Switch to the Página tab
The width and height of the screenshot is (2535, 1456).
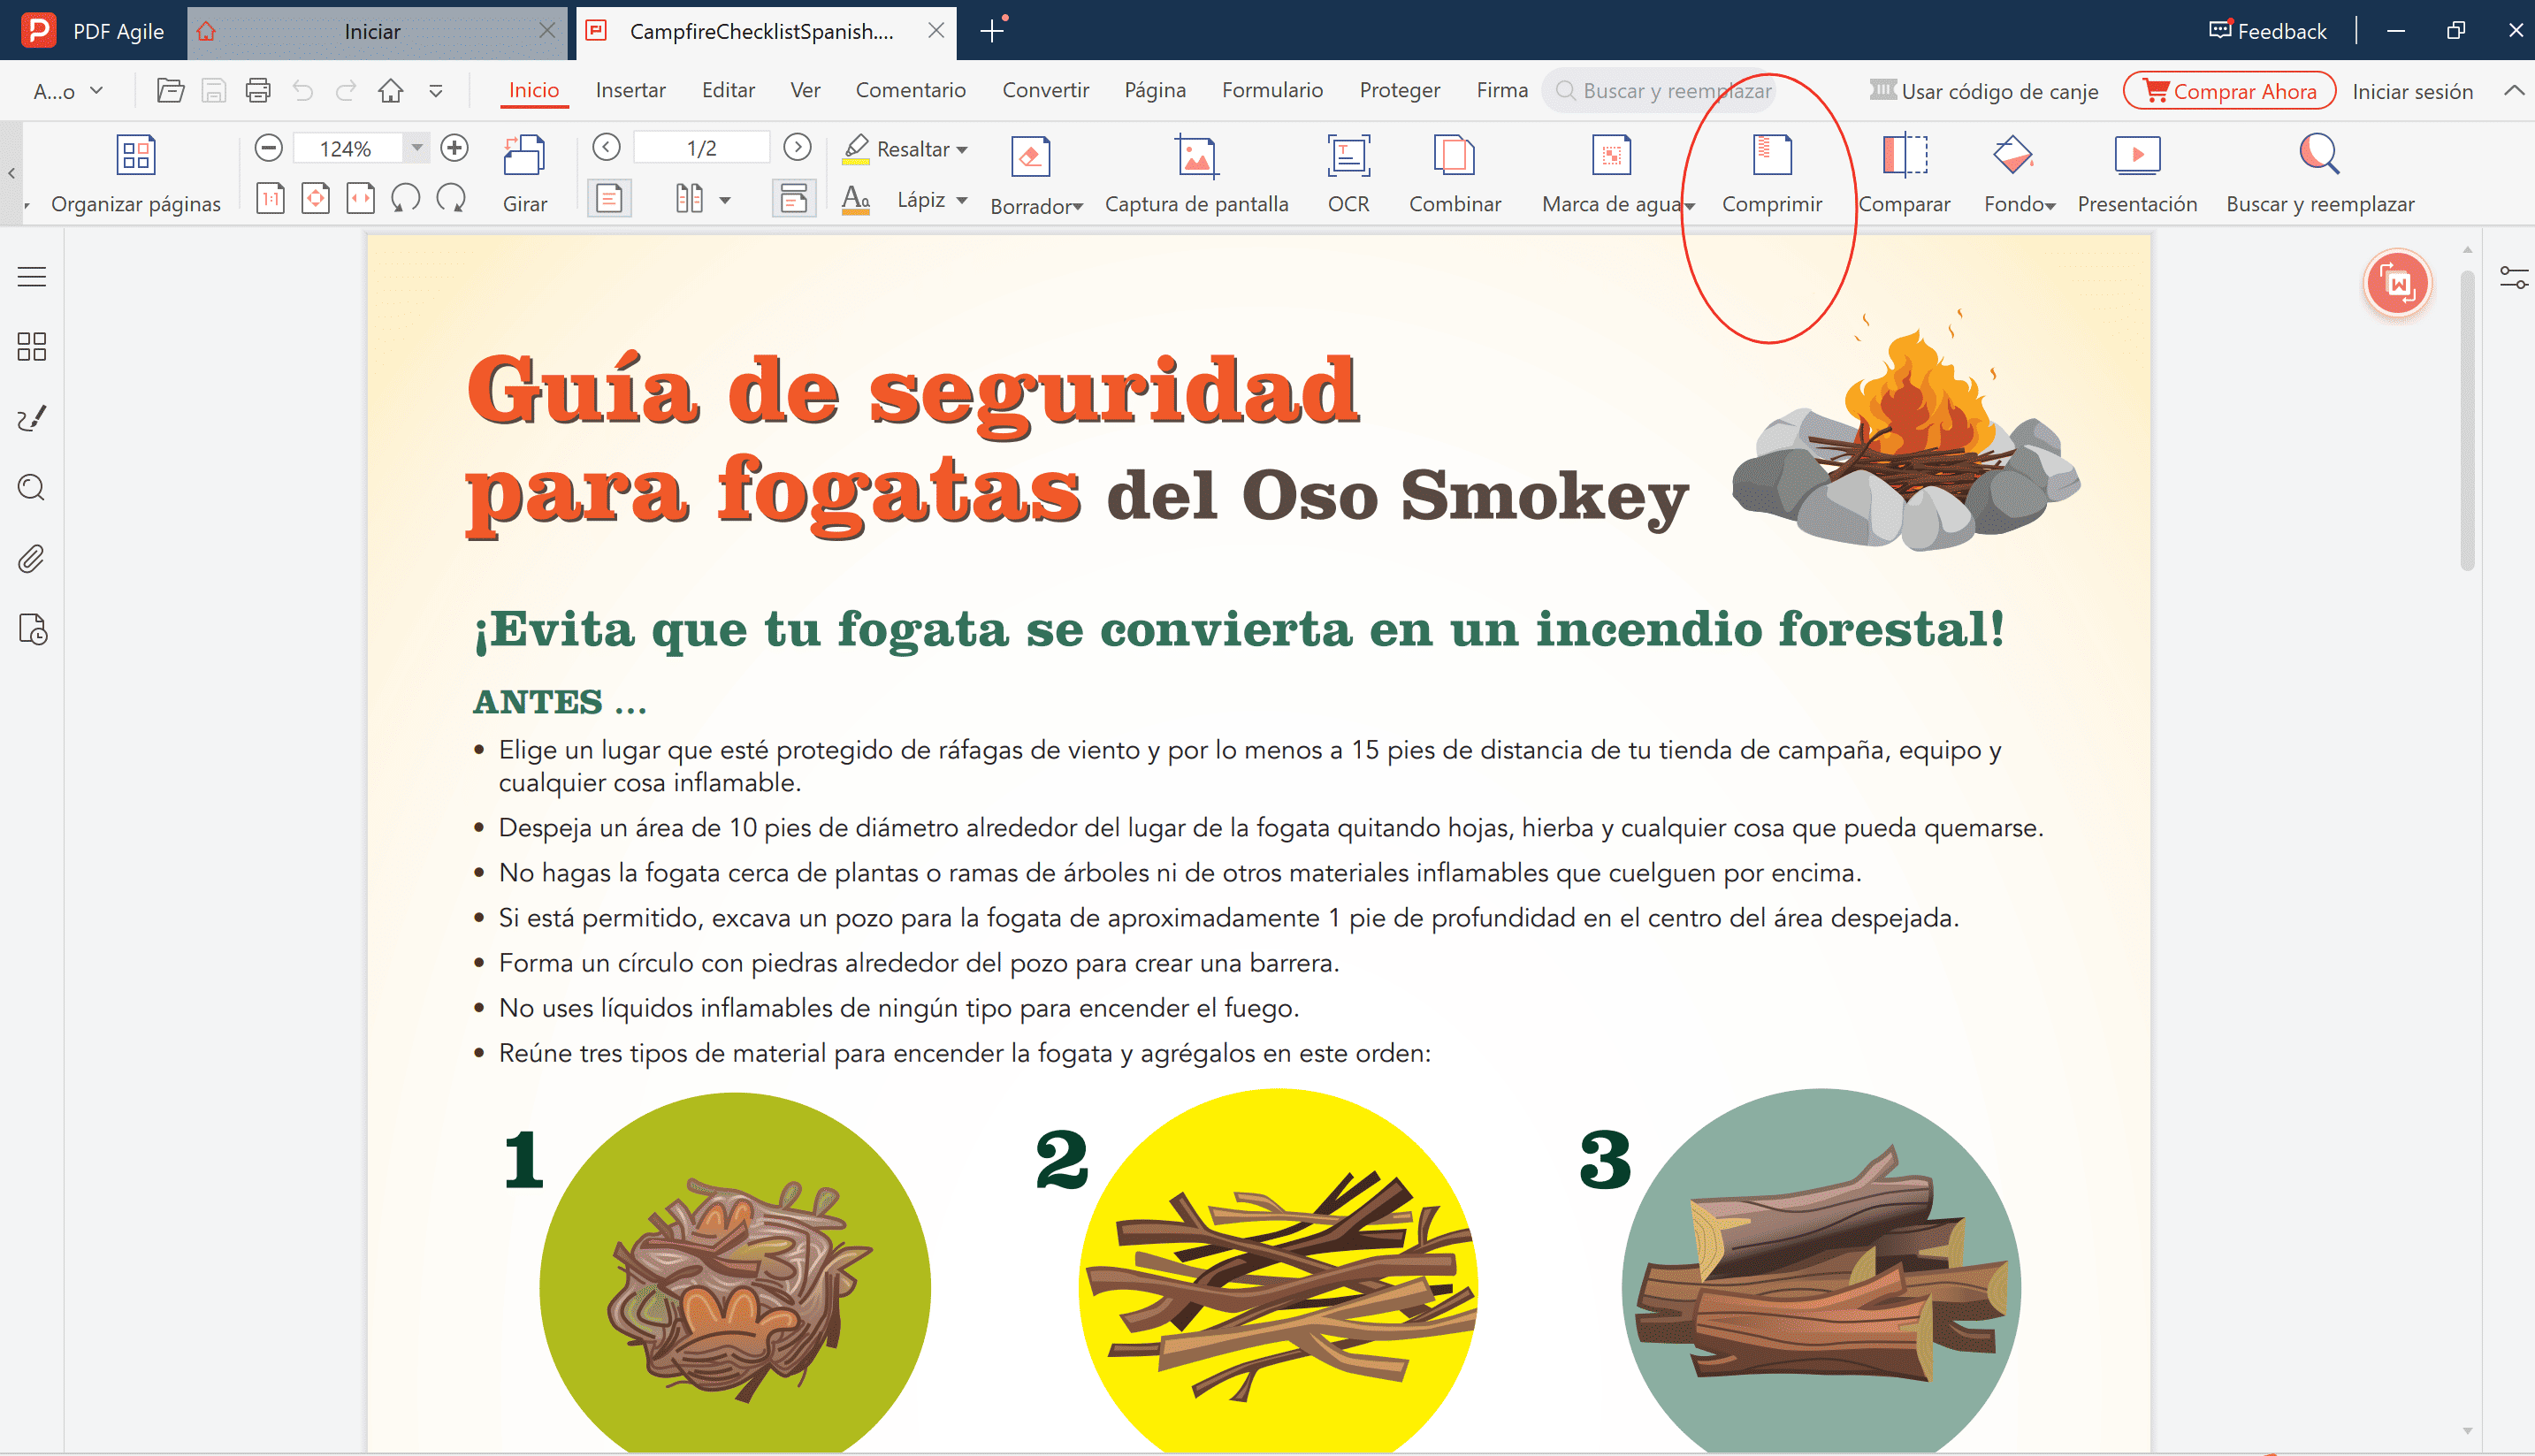[x=1155, y=90]
